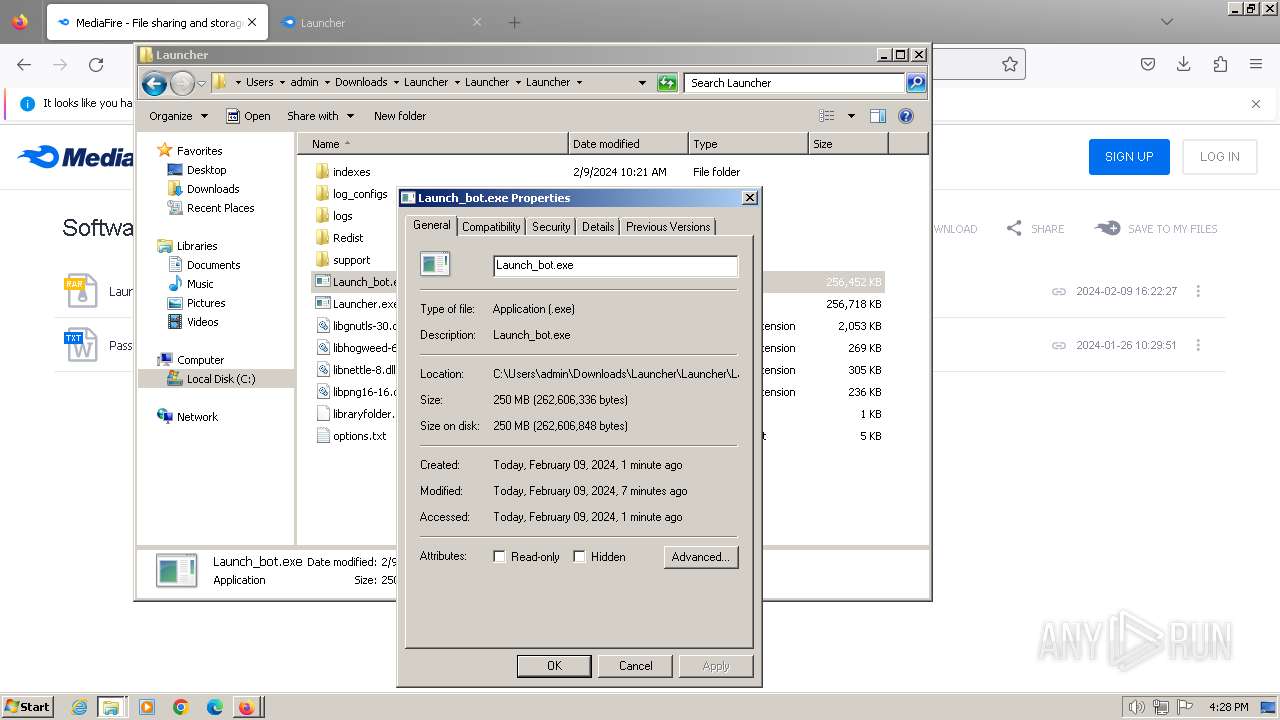Toggle the Read-only attribute checkbox
This screenshot has width=1280, height=720.
point(500,557)
